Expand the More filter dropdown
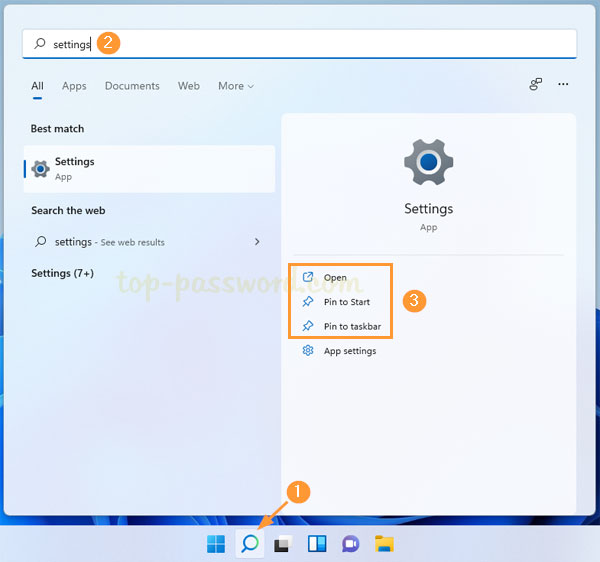The width and height of the screenshot is (600, 562). [x=236, y=86]
